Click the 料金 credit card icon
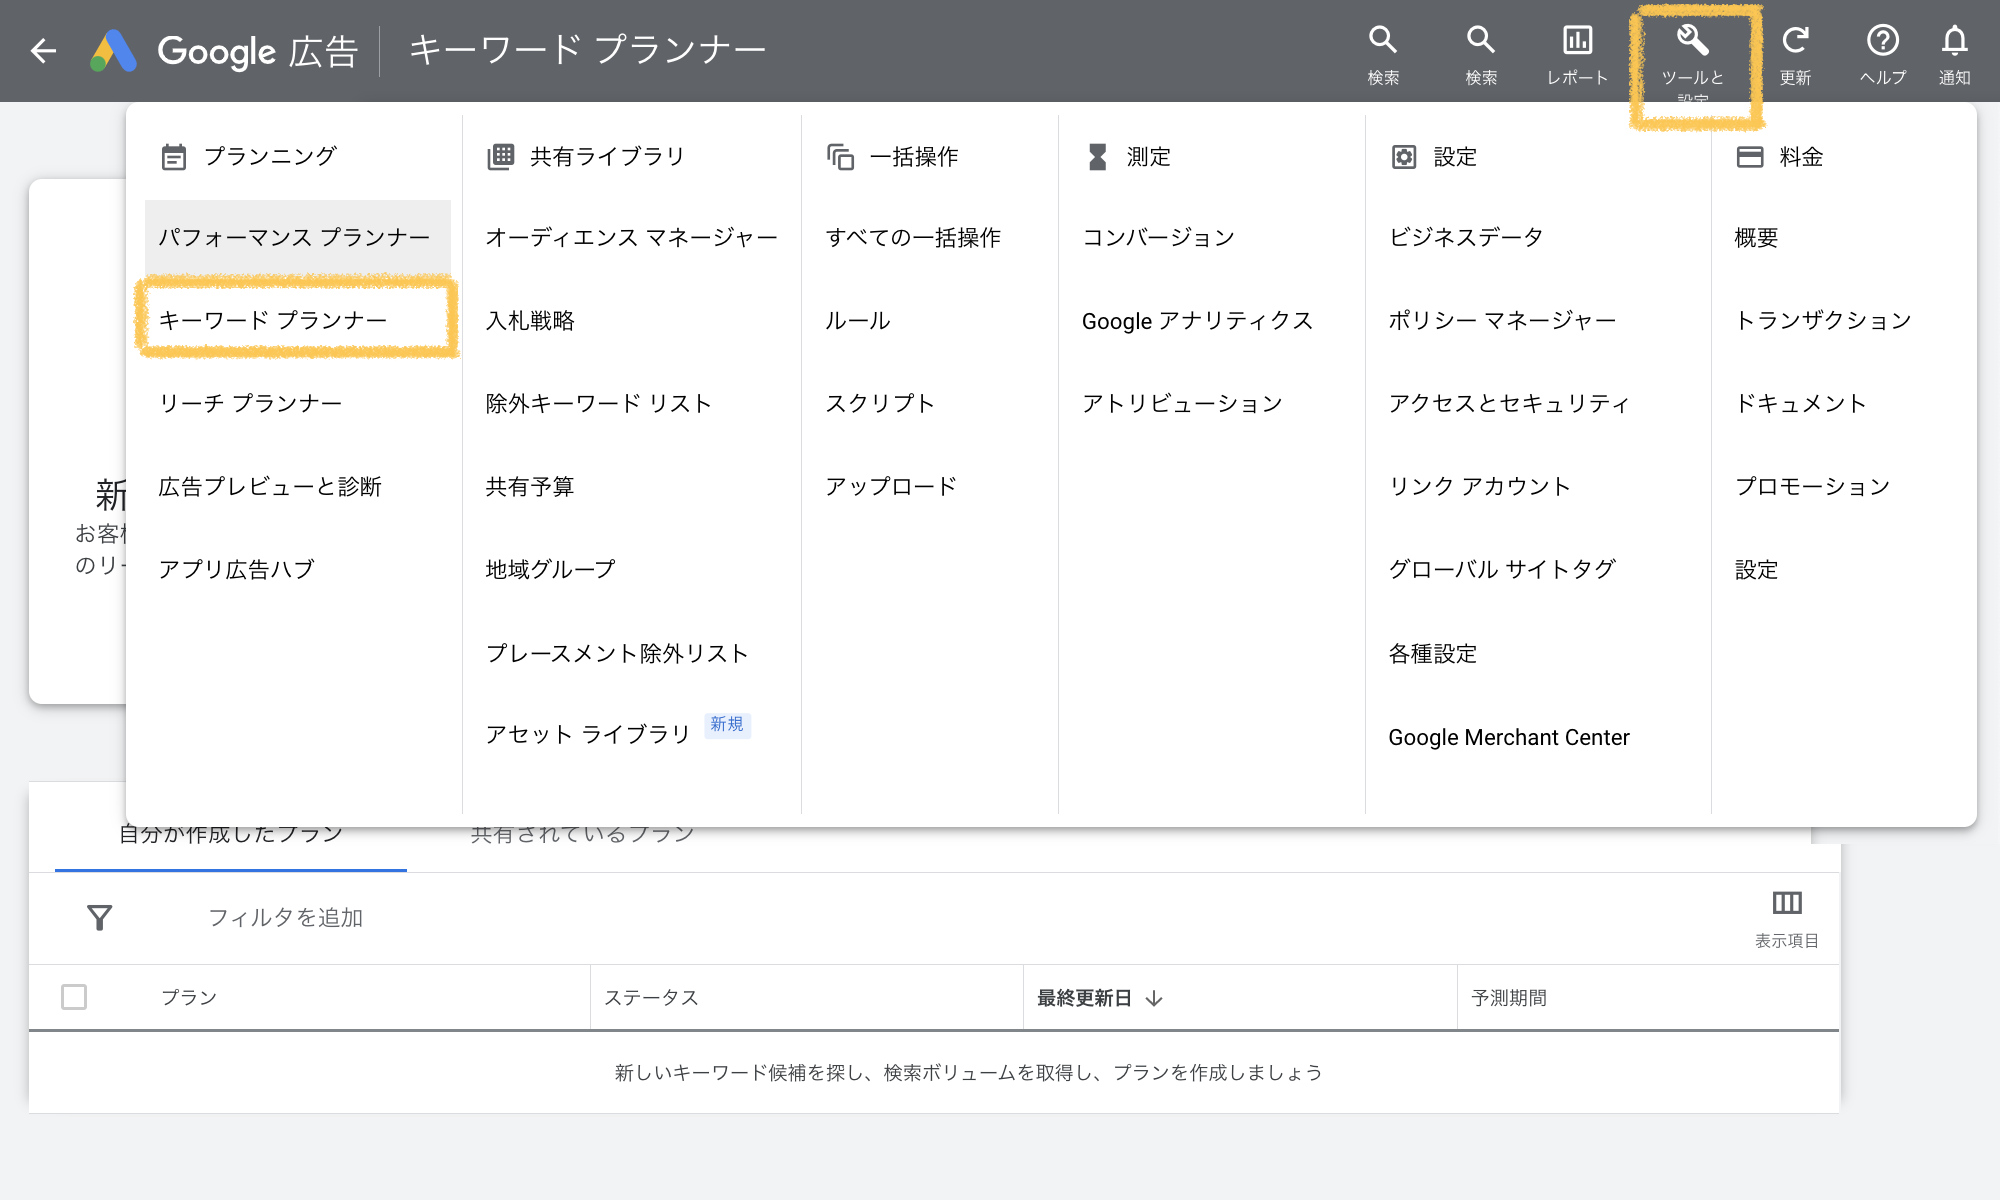Viewport: 2000px width, 1200px height. point(1750,157)
